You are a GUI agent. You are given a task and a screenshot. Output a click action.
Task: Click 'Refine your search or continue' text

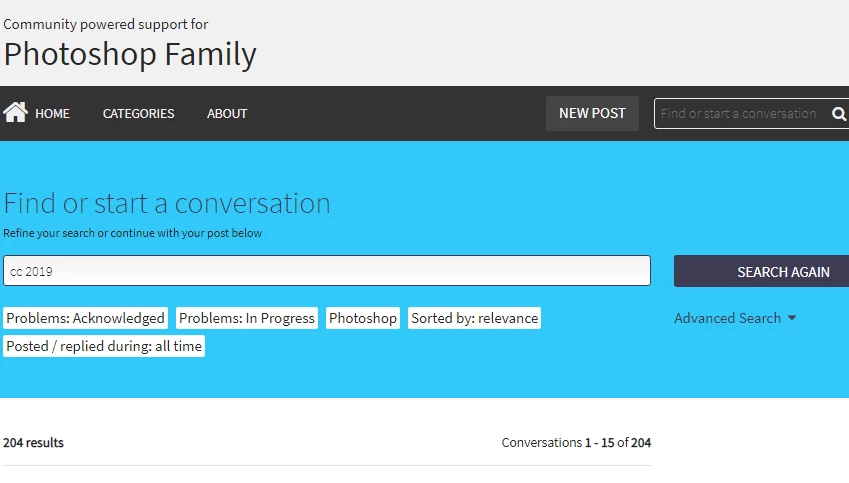[x=133, y=233]
